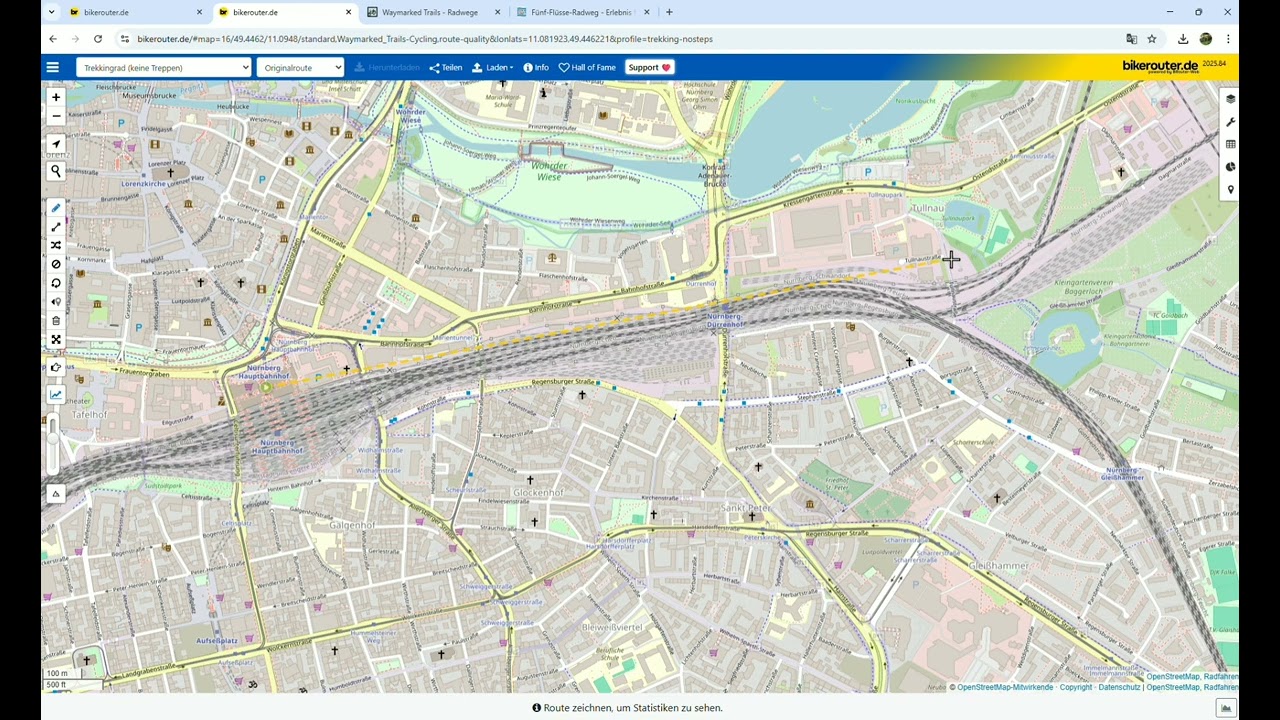Screen dimensions: 1280x720
Task: Reload the current page
Action: (x=98, y=39)
